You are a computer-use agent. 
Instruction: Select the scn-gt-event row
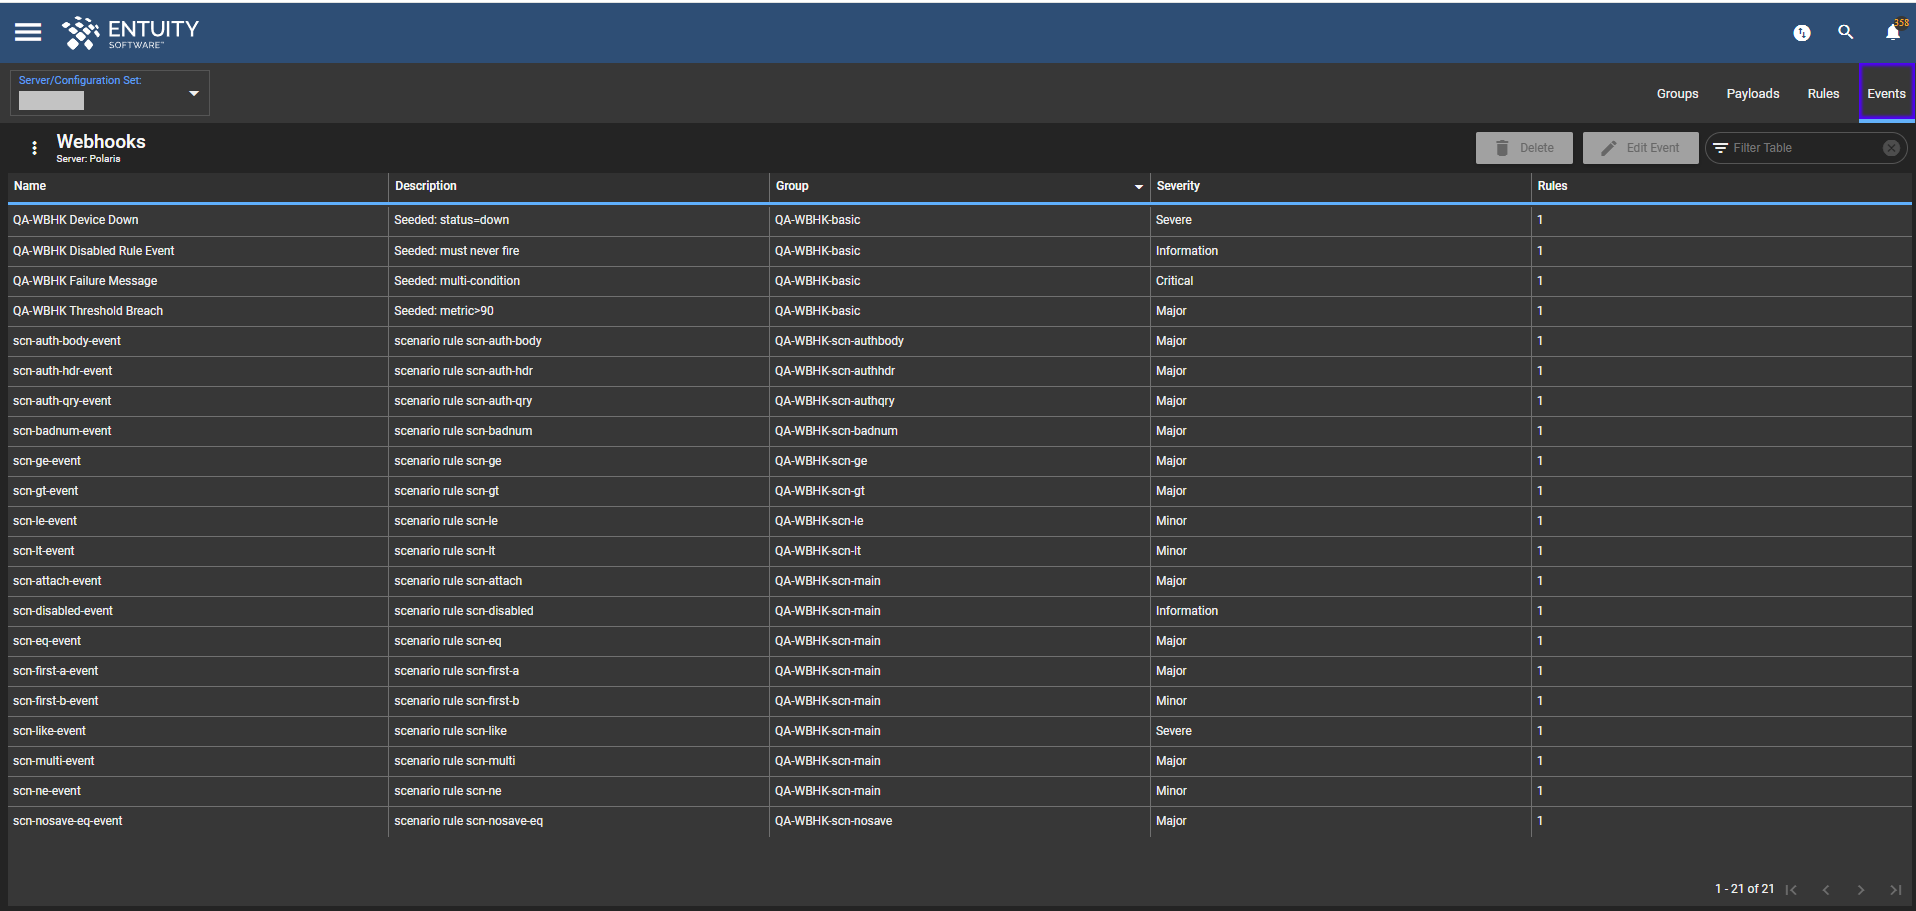960,491
